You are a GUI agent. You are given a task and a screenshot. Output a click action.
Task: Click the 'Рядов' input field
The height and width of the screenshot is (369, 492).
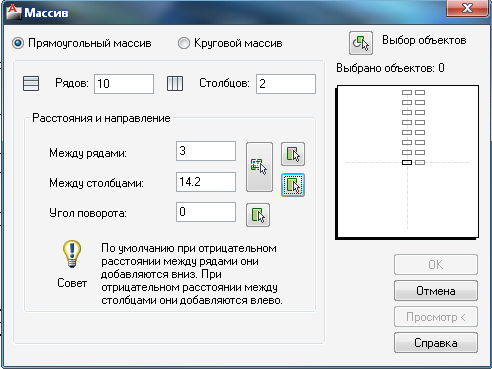[124, 84]
